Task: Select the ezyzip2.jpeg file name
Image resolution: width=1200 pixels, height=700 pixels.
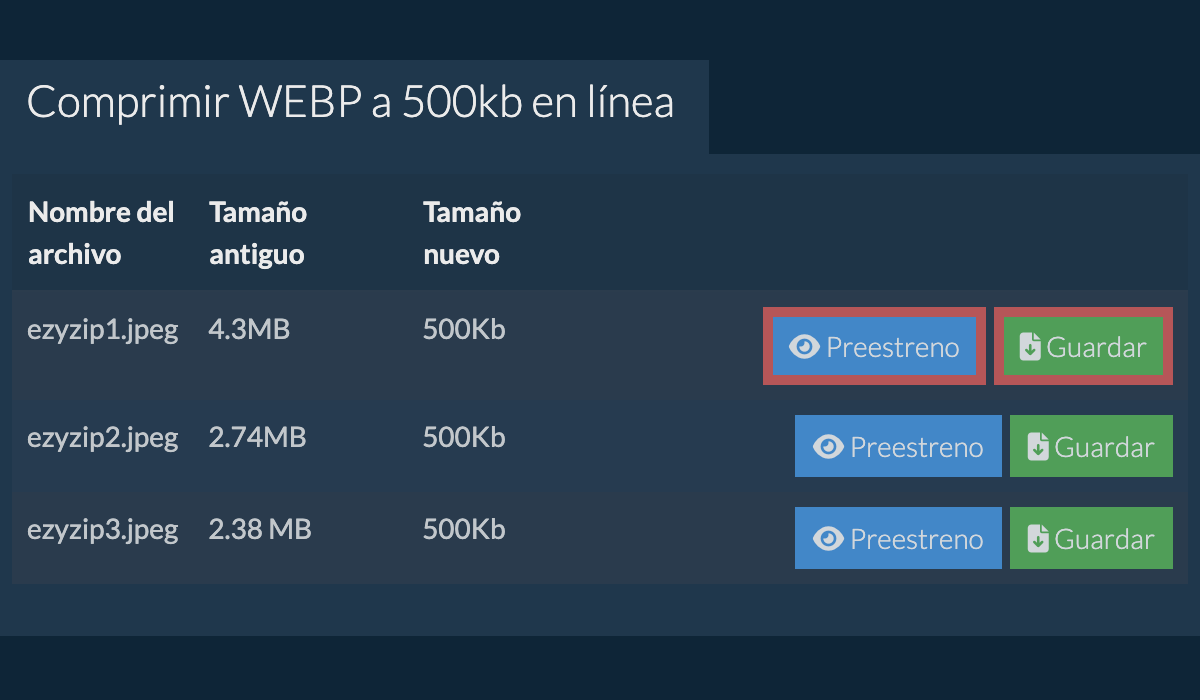Action: pyautogui.click(x=103, y=437)
